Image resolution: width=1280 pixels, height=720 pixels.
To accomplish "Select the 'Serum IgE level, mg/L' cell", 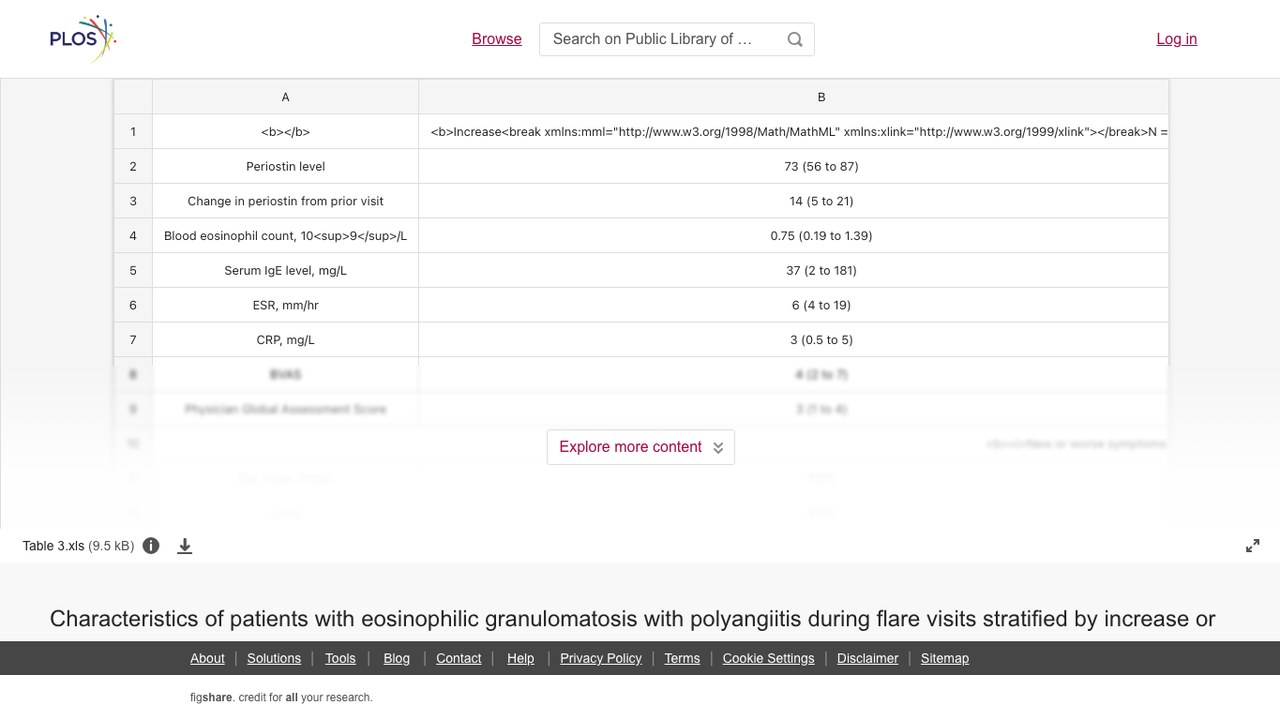I will (285, 270).
